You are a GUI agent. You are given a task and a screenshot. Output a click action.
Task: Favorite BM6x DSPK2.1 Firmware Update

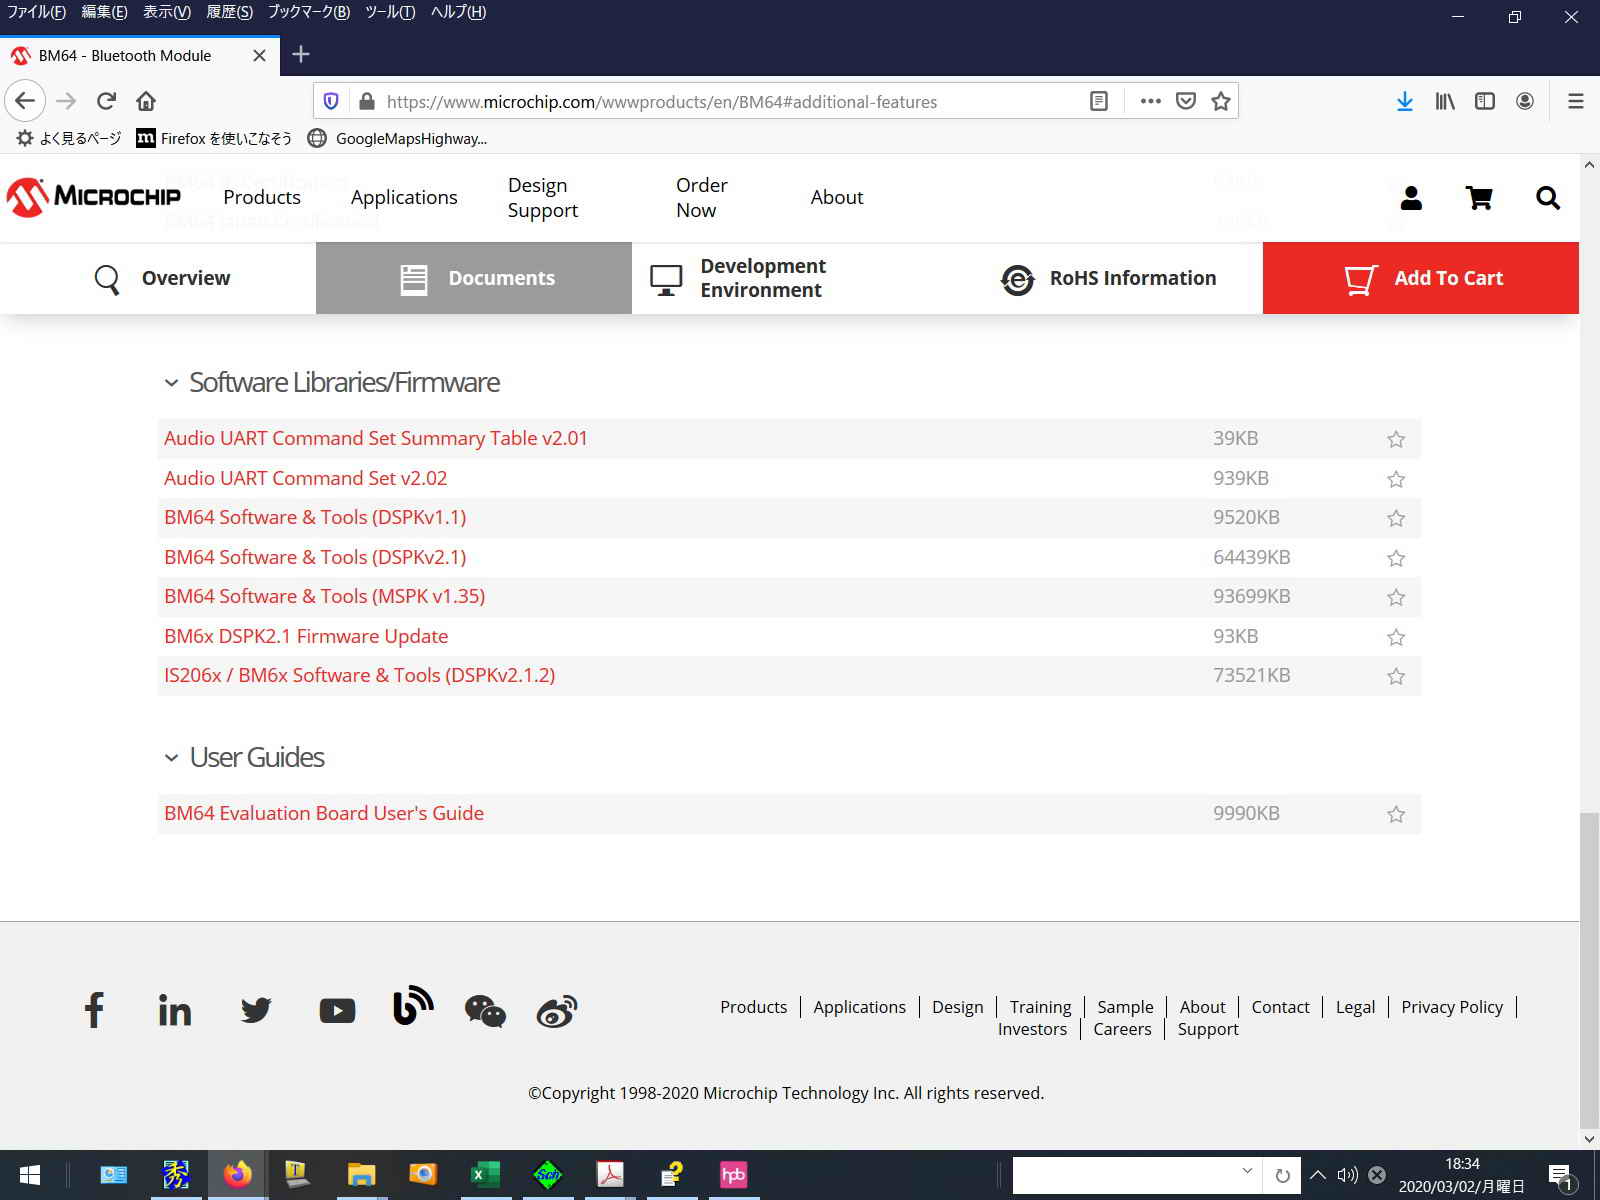pos(1396,637)
